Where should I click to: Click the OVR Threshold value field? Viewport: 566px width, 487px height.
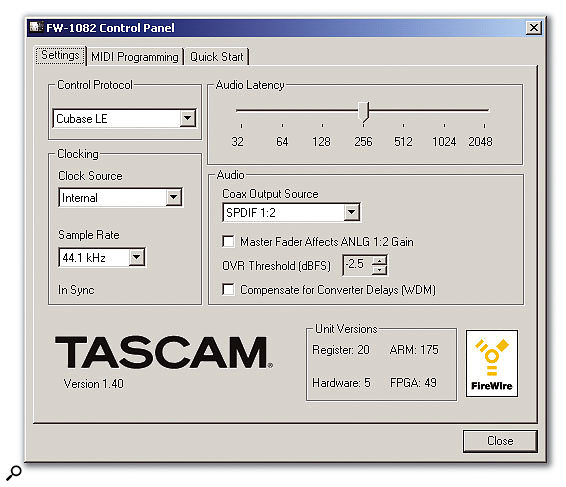click(357, 265)
